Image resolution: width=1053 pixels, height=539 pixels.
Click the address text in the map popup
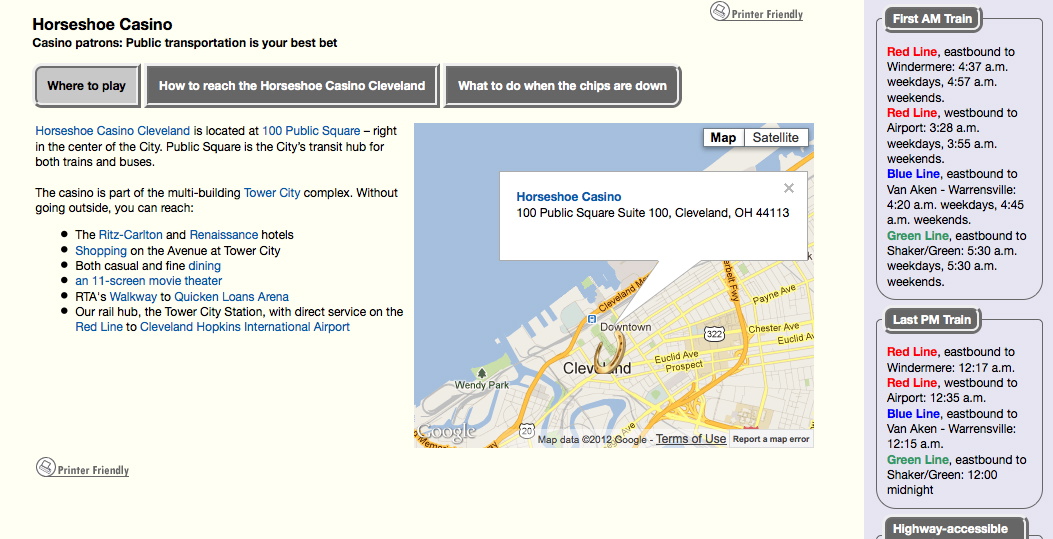point(653,213)
